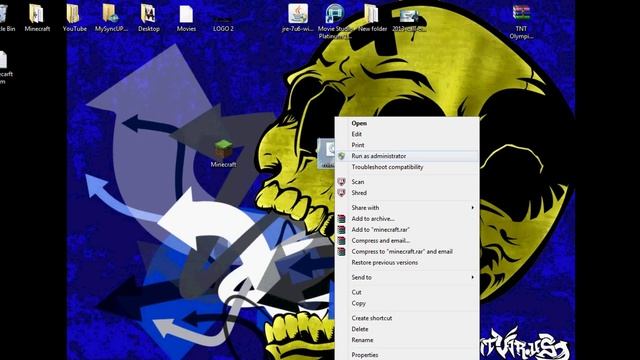Select the Minecraft folder icon on desktop
Screen dimensions: 640x360
click(37, 14)
